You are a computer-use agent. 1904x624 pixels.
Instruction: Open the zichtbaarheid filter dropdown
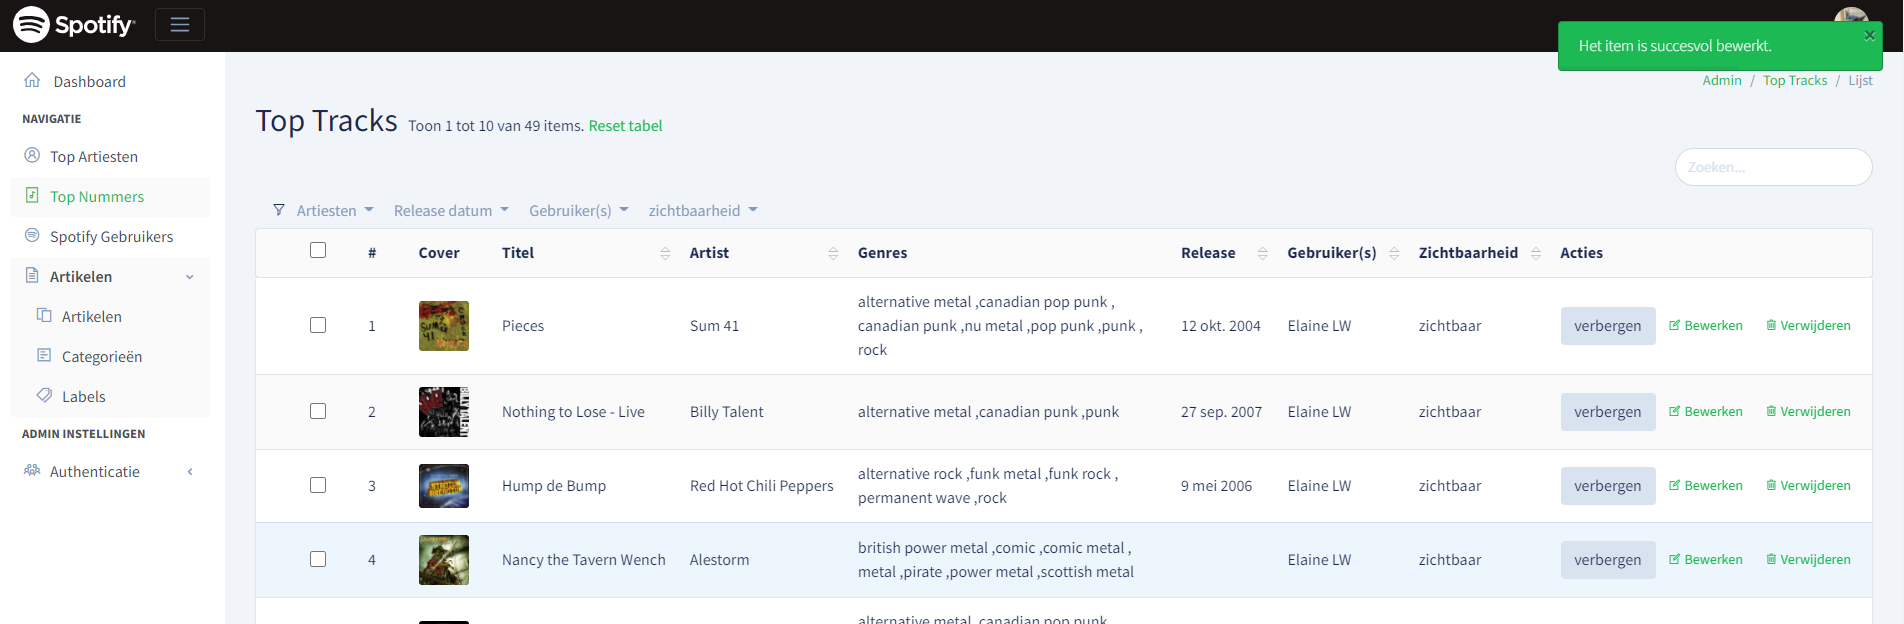tap(703, 210)
